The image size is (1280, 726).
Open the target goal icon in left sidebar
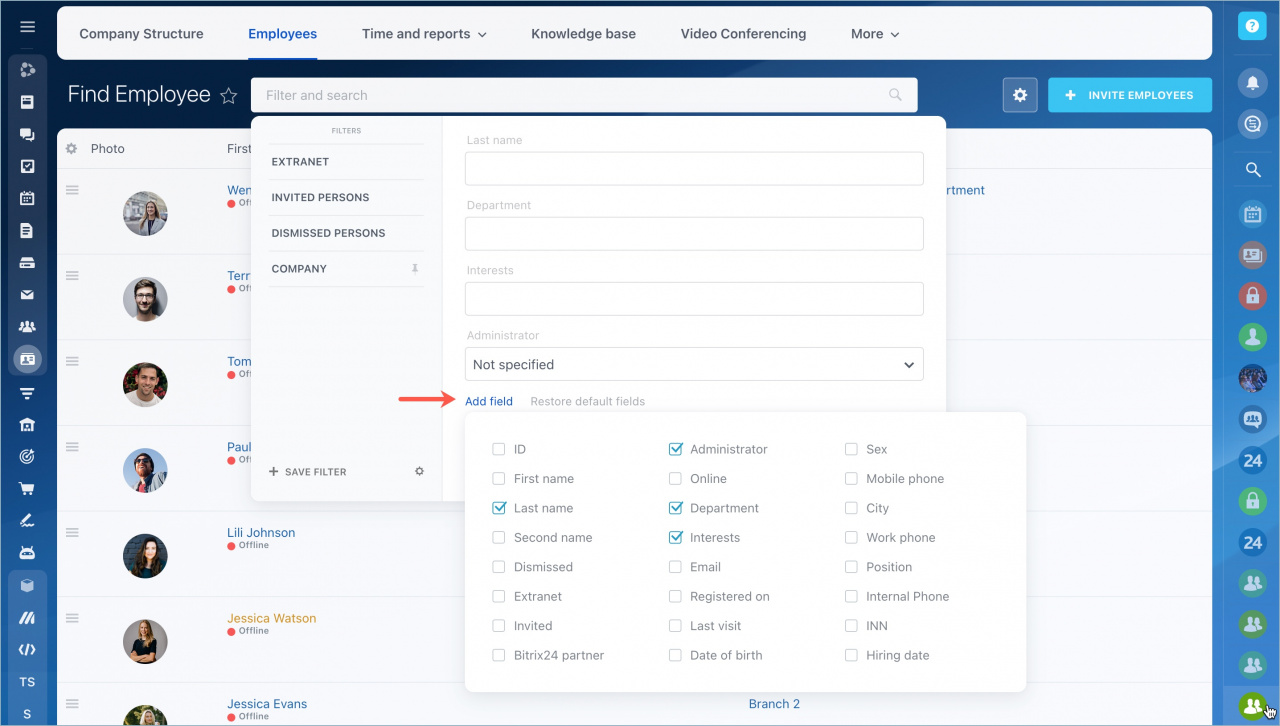27,457
